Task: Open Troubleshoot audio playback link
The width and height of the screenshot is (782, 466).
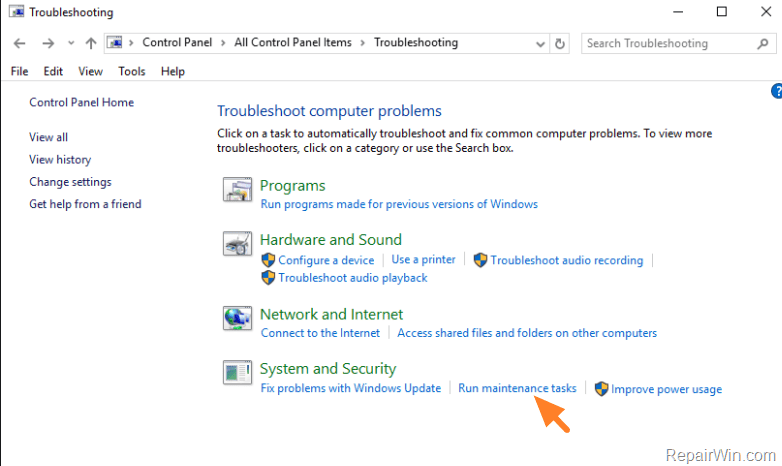Action: [x=353, y=277]
